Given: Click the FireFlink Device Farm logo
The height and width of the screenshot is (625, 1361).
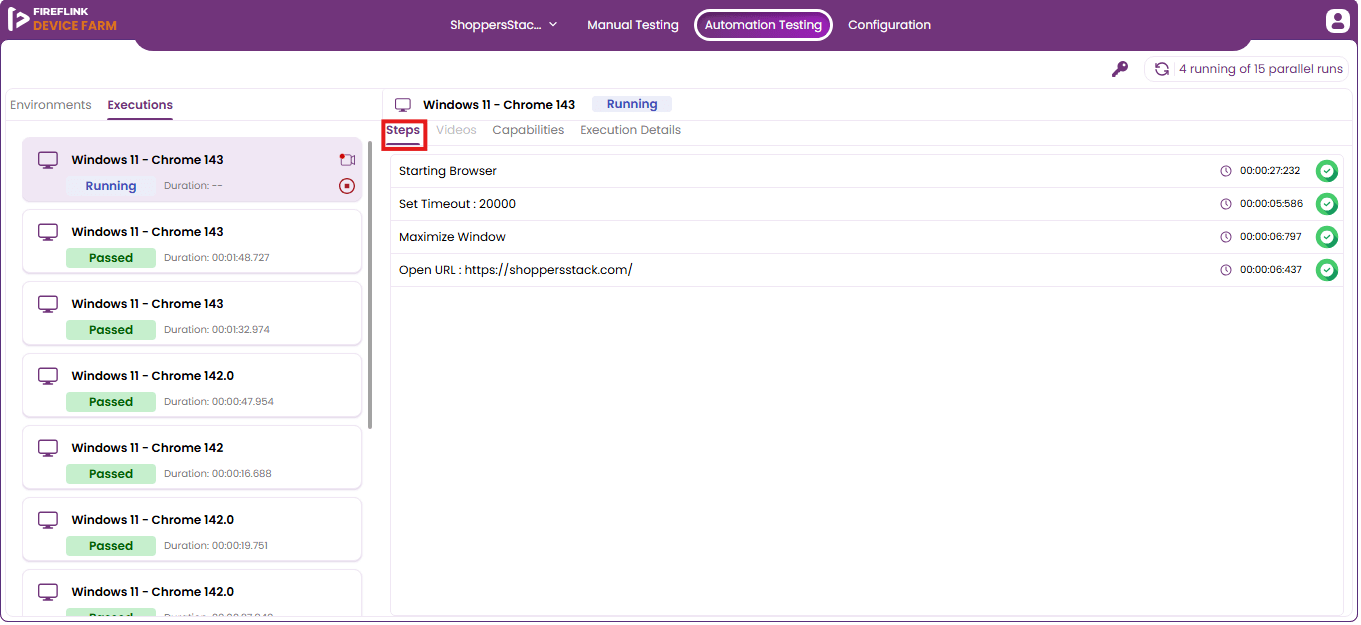Looking at the screenshot, I should 62,19.
